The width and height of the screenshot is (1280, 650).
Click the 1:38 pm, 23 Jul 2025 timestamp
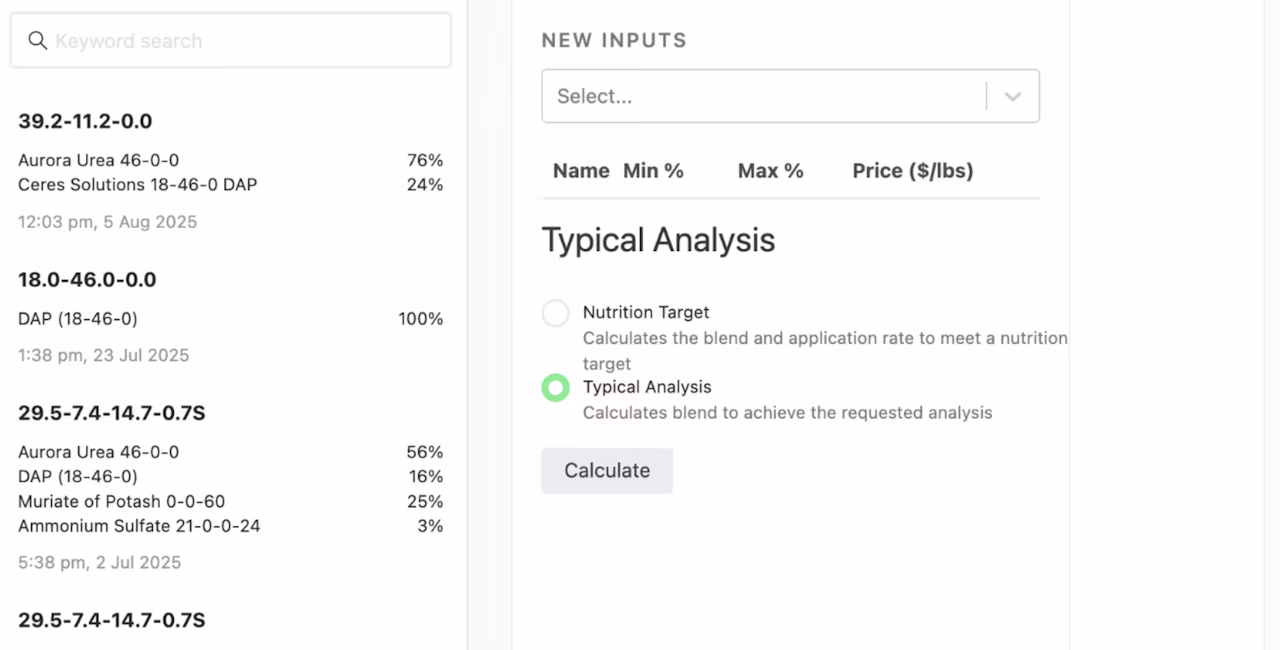click(x=103, y=355)
